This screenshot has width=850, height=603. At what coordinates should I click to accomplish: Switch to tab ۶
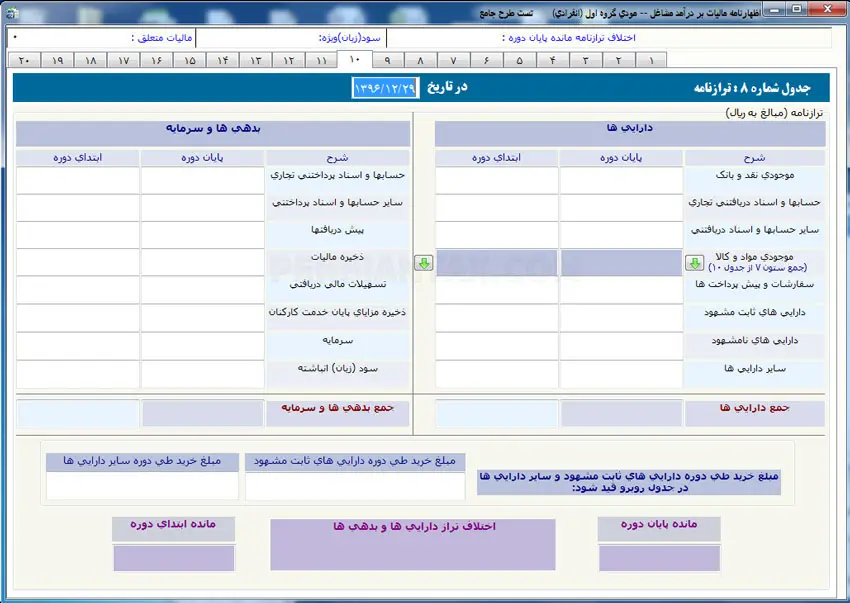click(486, 60)
